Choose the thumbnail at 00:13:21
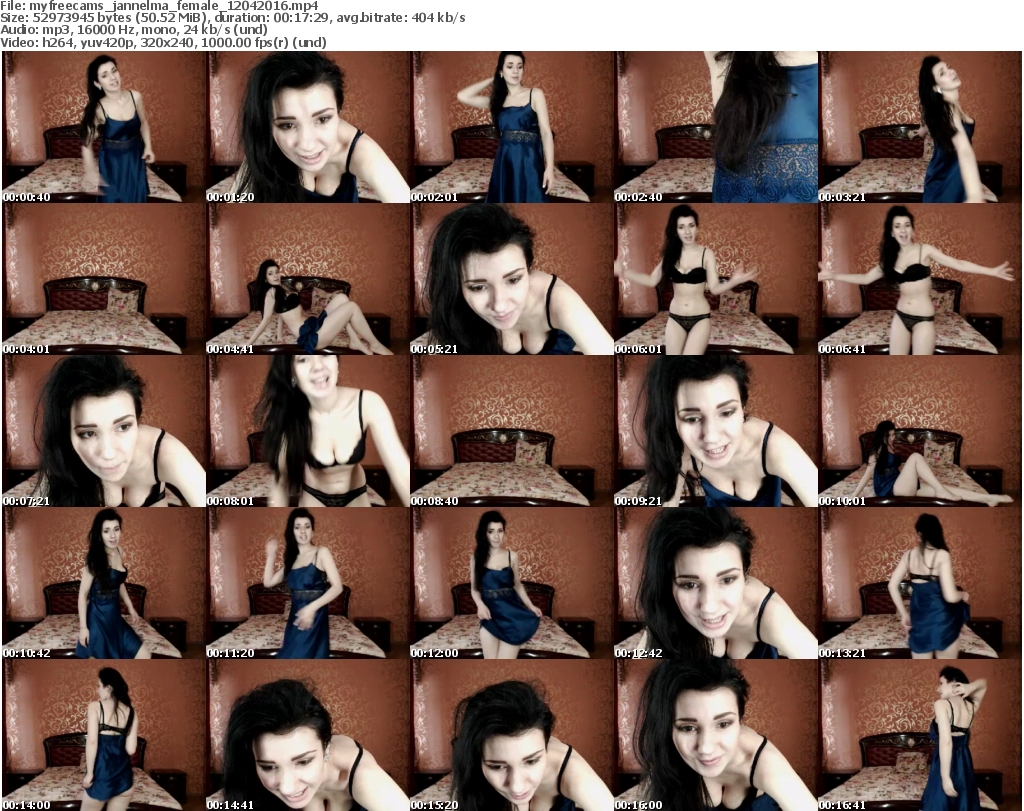 pos(920,583)
